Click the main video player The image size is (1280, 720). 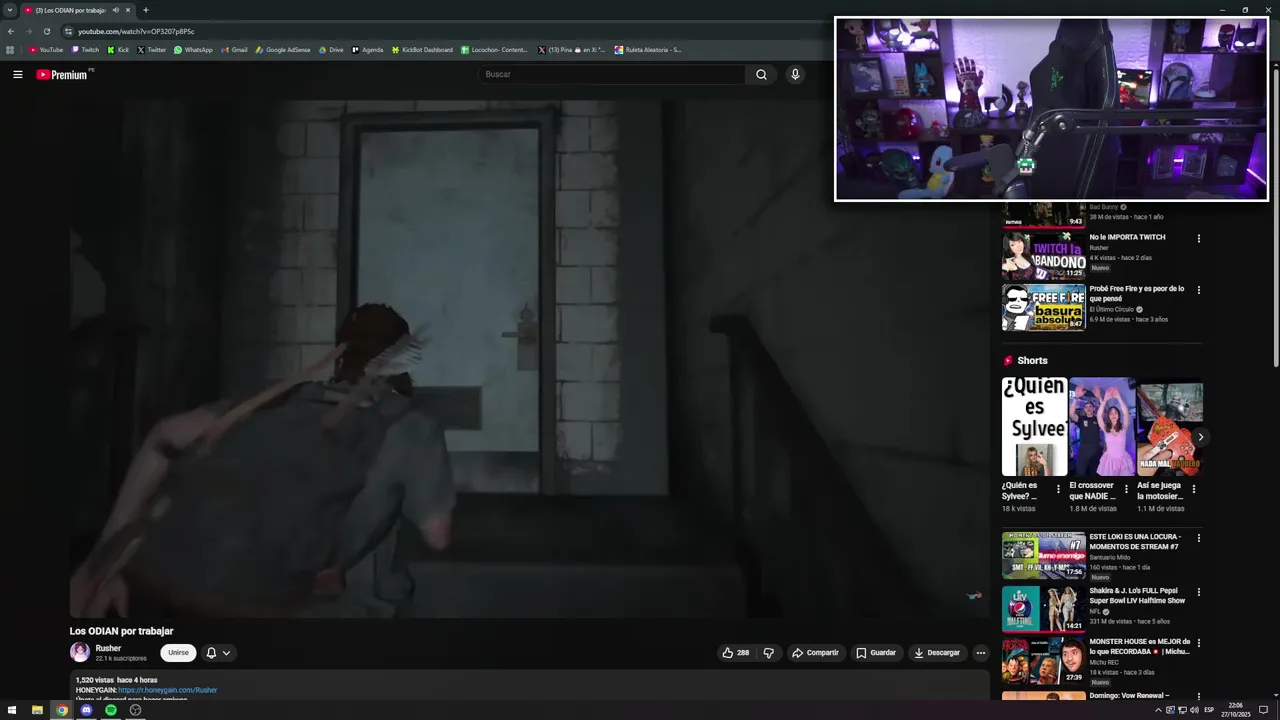click(529, 358)
